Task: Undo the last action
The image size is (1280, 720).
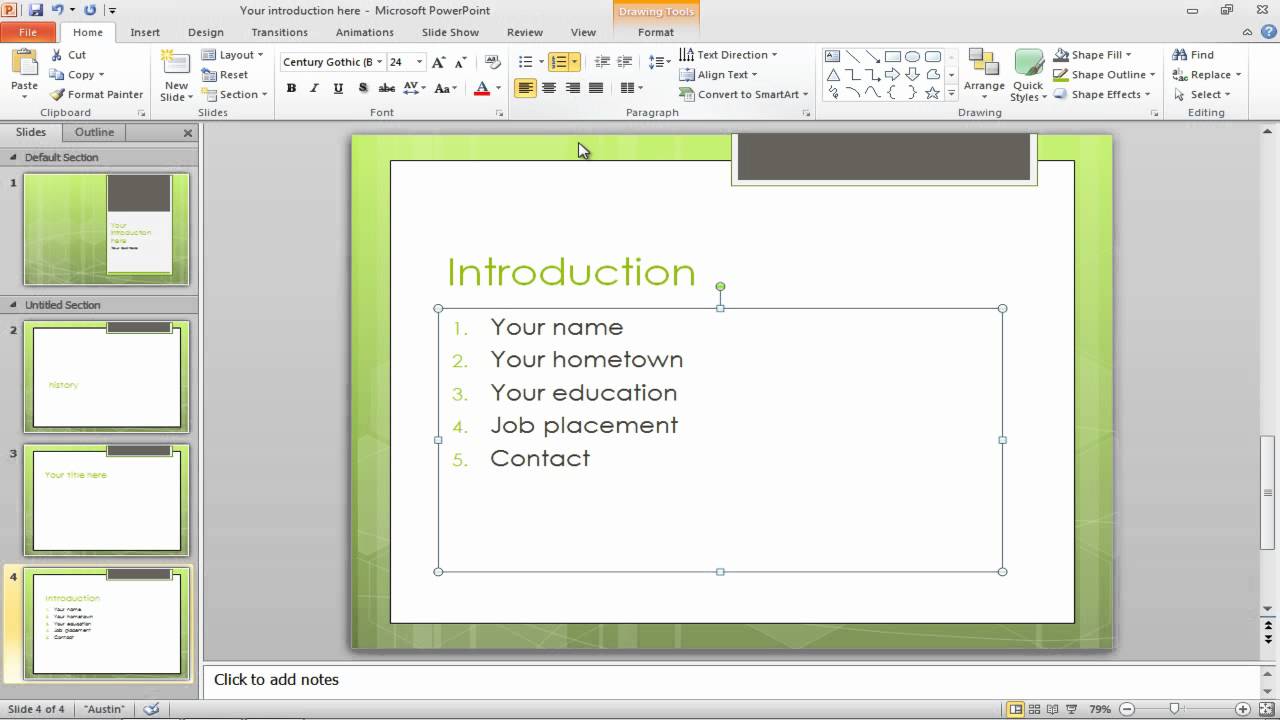Action: (58, 10)
